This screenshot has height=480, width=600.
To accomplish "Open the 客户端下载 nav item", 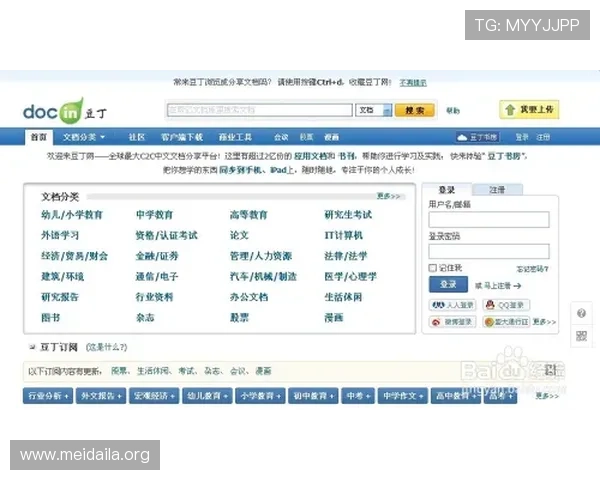I will (182, 137).
